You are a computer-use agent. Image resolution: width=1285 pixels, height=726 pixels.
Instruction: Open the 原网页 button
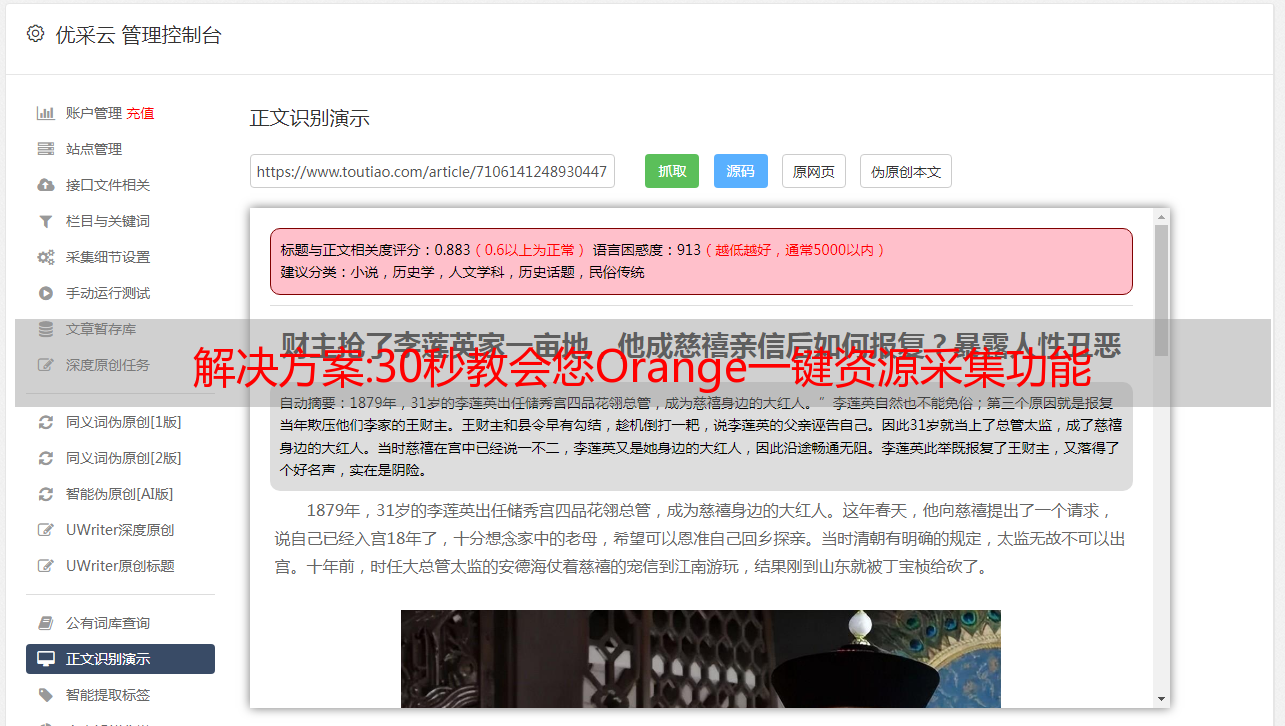click(x=814, y=171)
